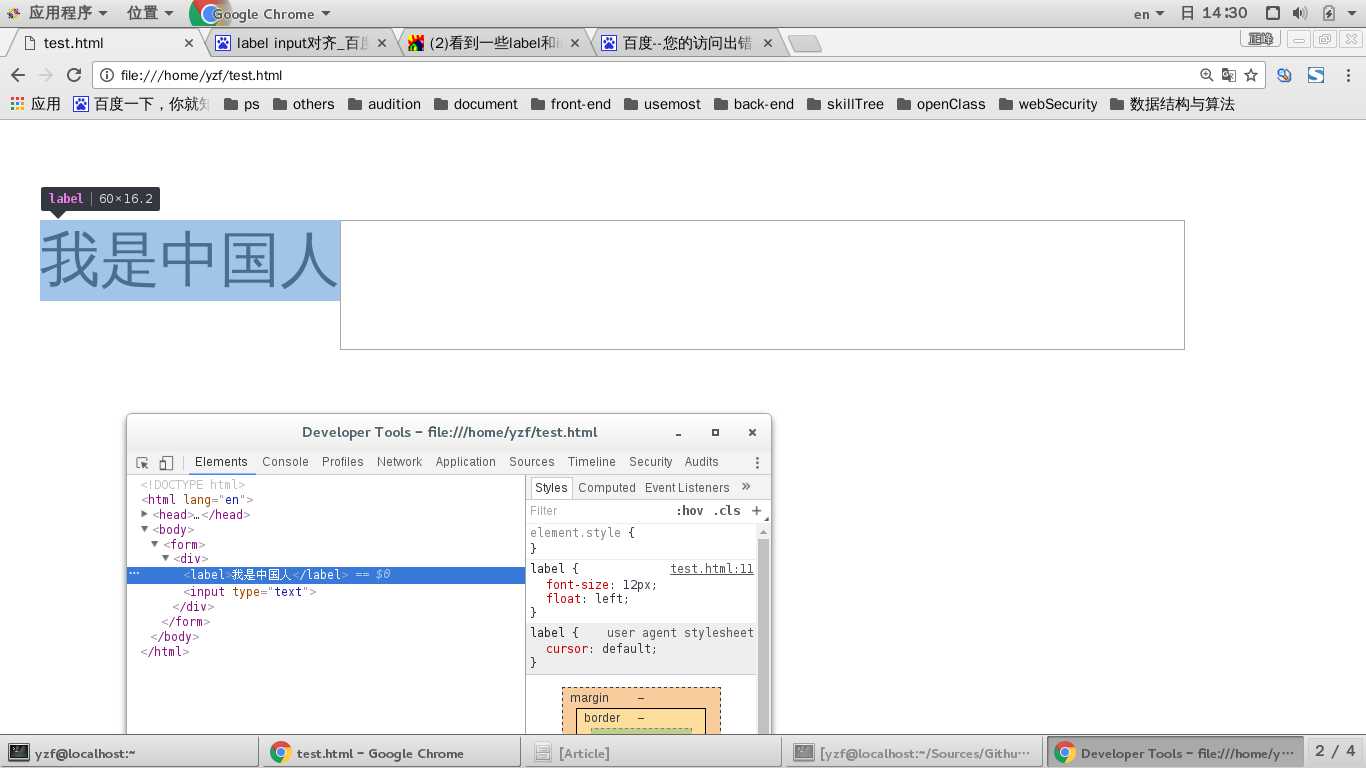Open the Application tab
Viewport: 1366px width, 768px height.
[466, 462]
